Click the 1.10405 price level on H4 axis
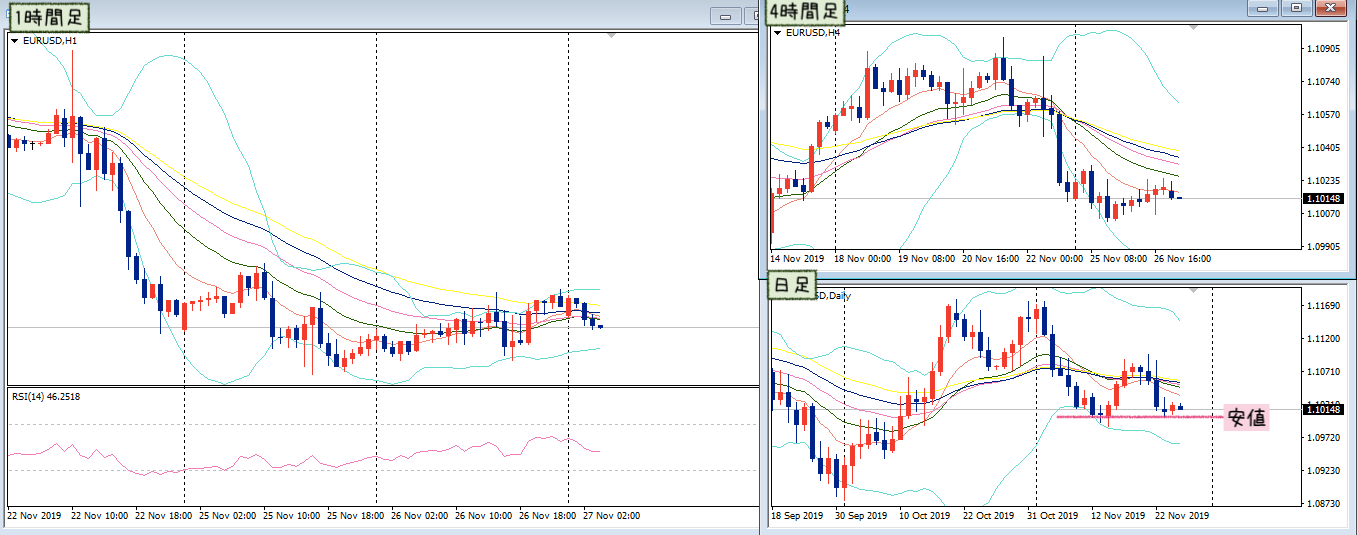The image size is (1358, 535). pos(1323,147)
